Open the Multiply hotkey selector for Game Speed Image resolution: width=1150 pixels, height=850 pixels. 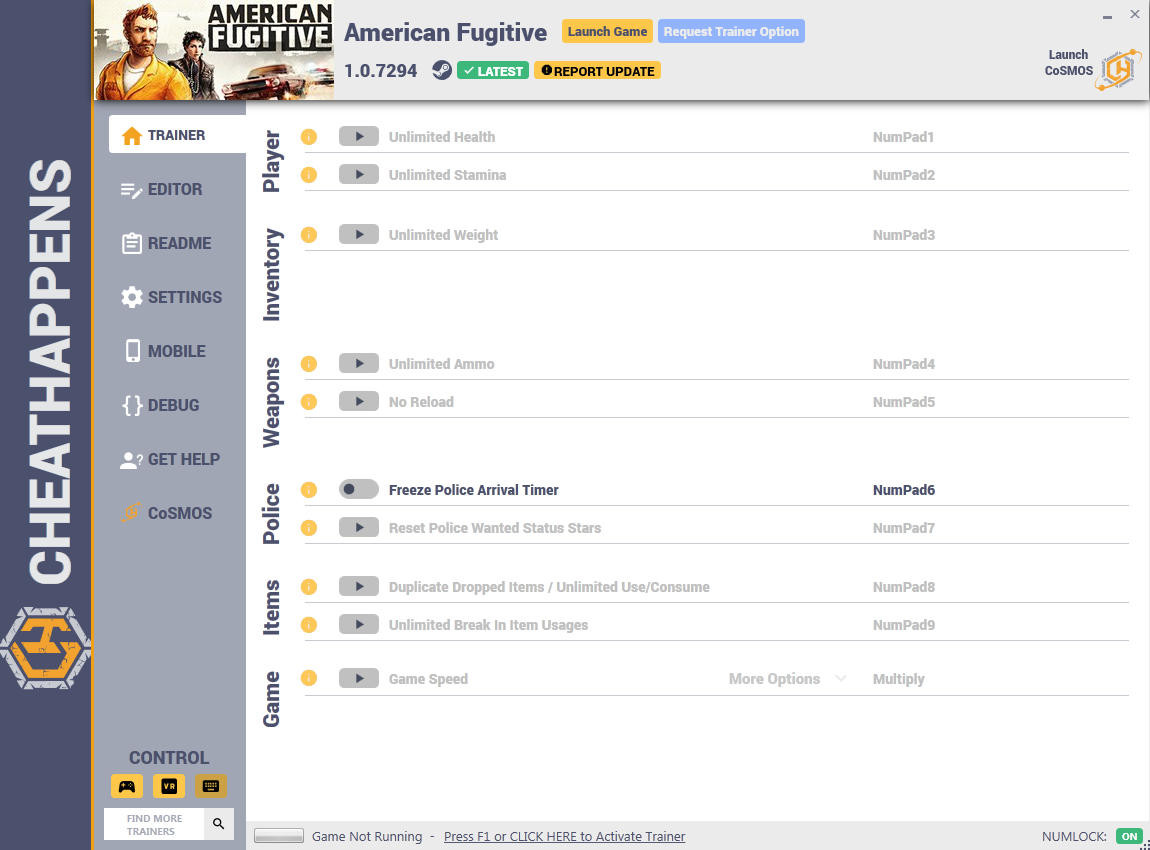point(898,679)
